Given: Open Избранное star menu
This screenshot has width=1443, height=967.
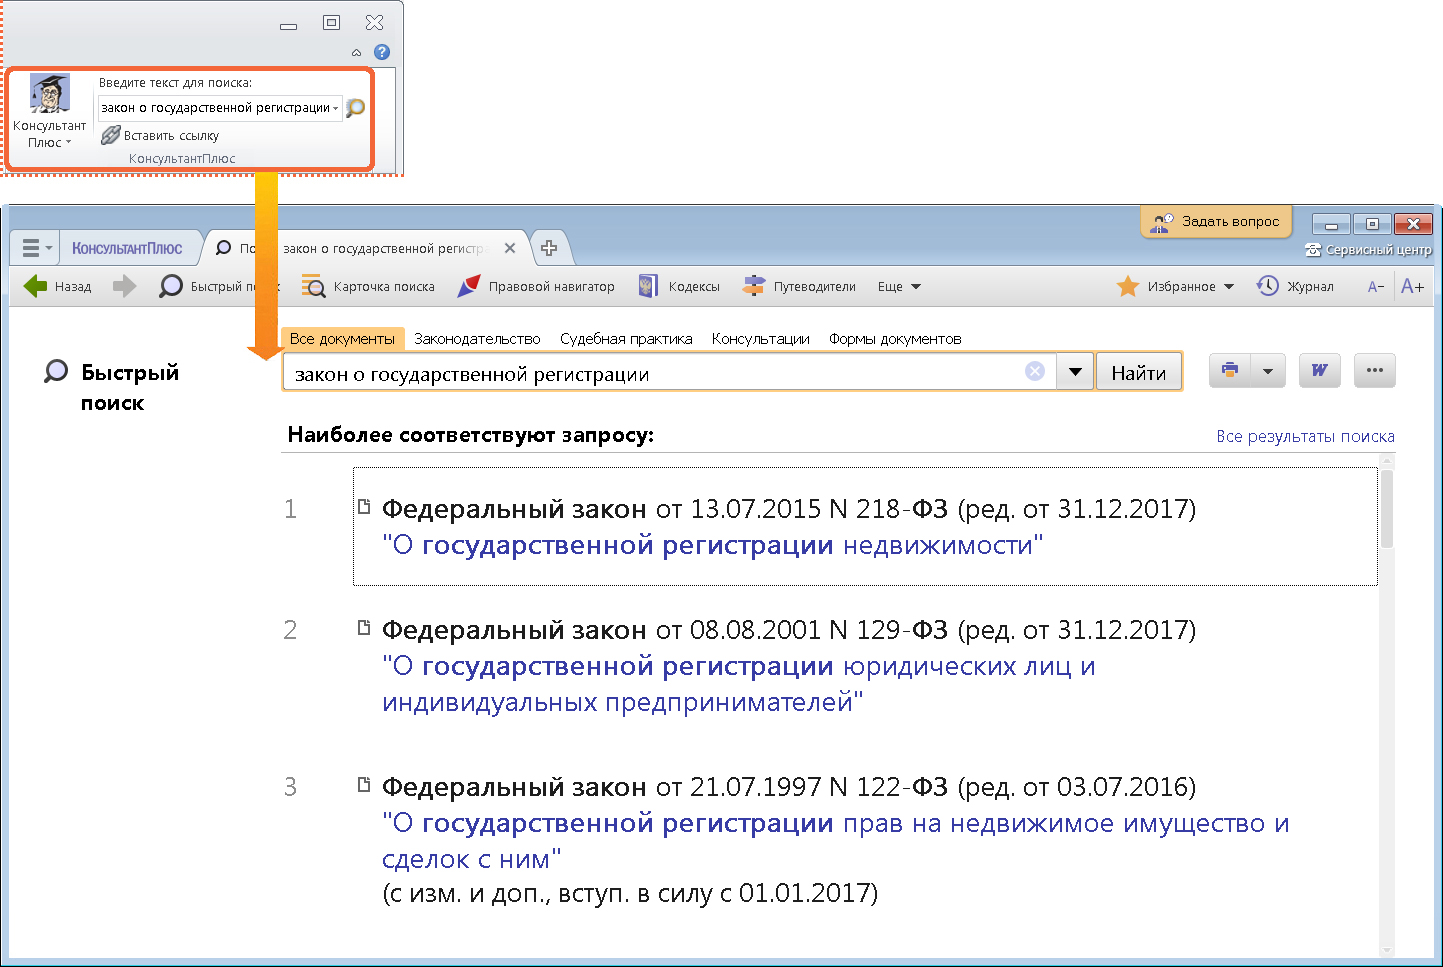Looking at the screenshot, I should pos(1175,286).
